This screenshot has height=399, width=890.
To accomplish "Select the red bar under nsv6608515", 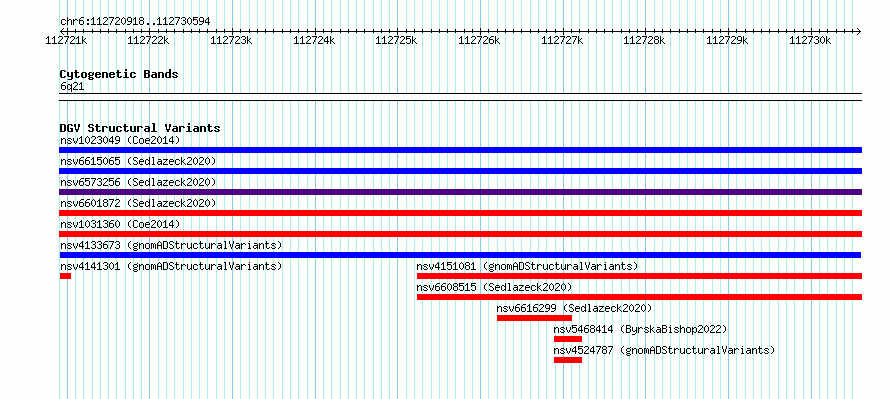I will [639, 297].
